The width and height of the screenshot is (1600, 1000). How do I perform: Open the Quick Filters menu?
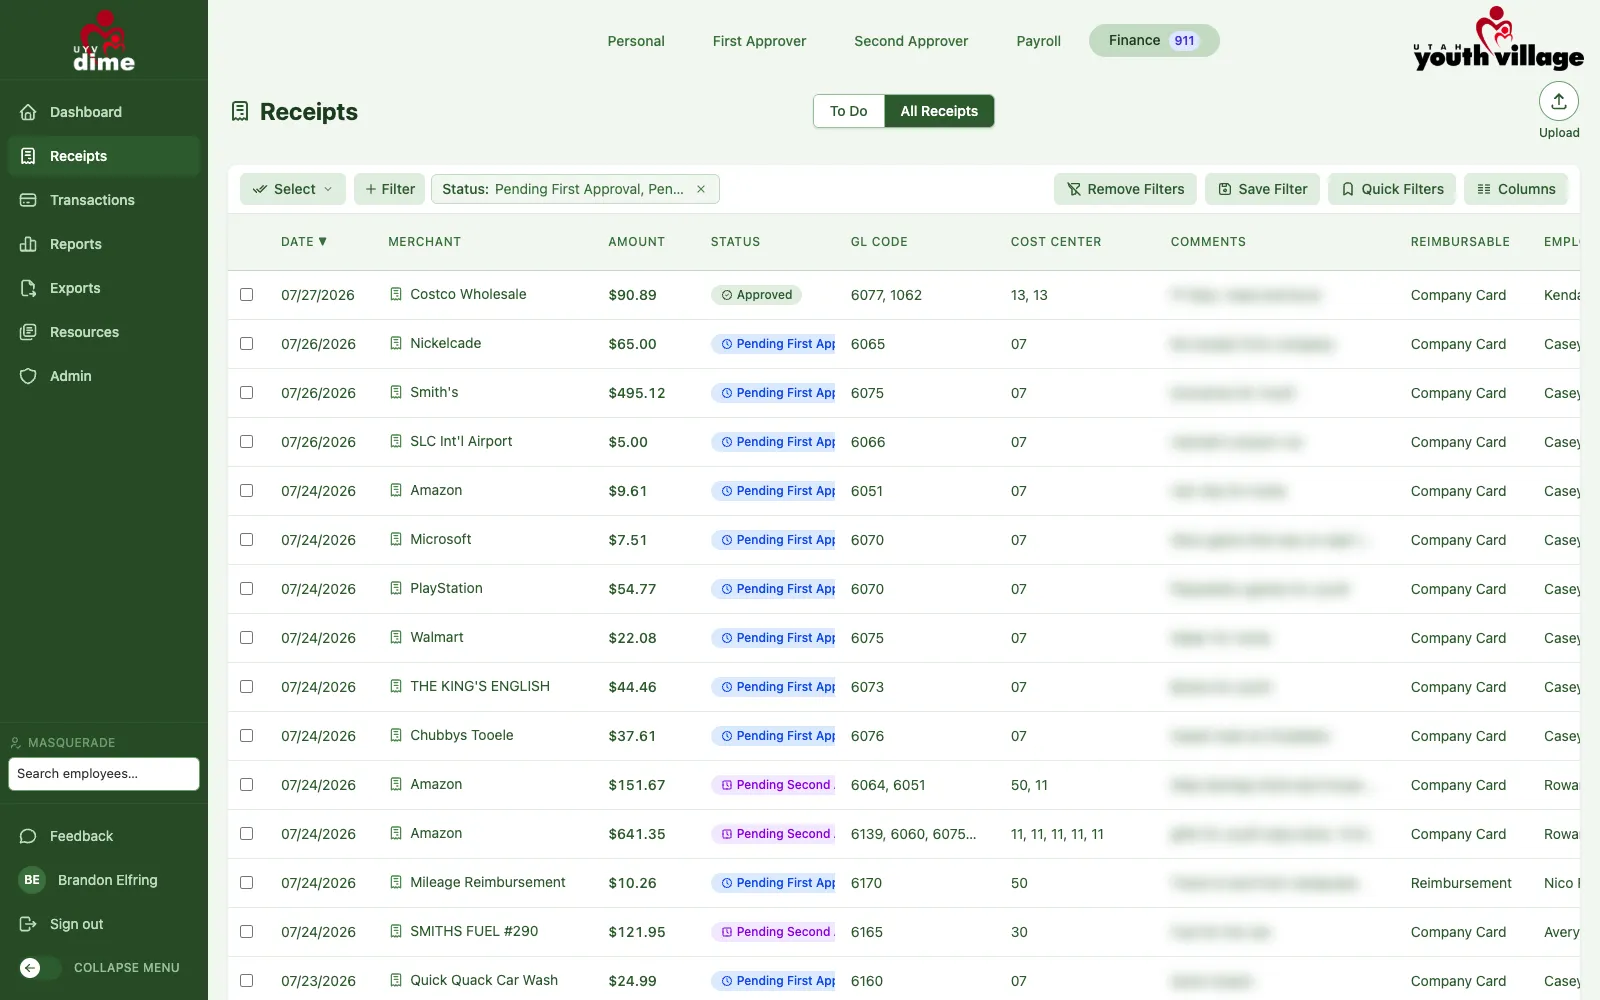click(x=1392, y=189)
